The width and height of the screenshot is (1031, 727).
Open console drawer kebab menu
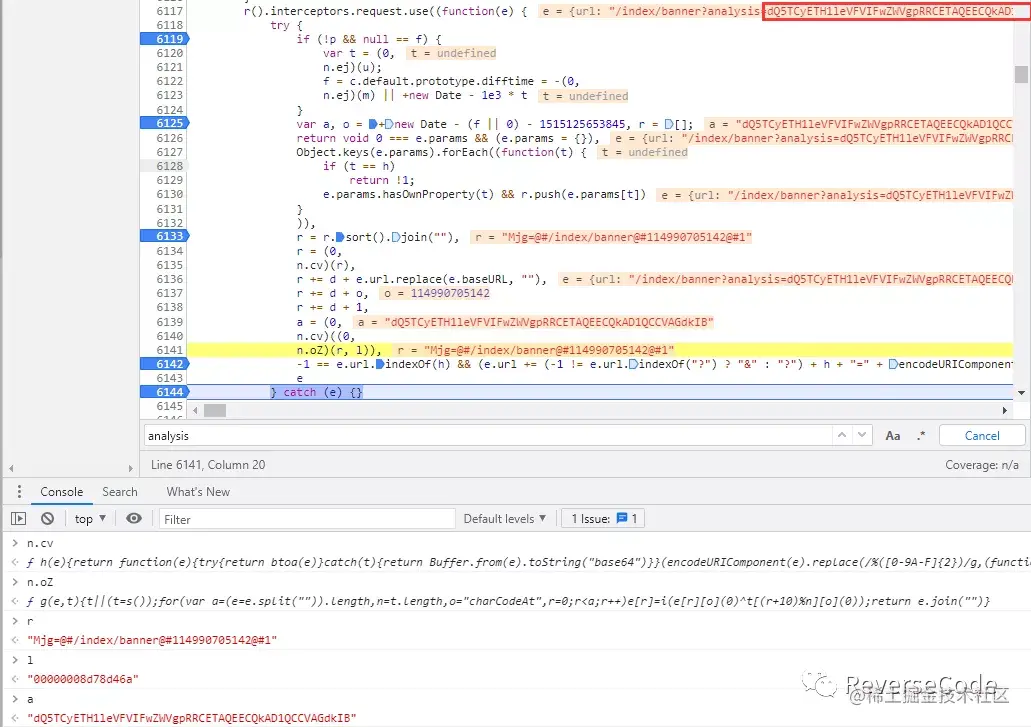coord(19,492)
